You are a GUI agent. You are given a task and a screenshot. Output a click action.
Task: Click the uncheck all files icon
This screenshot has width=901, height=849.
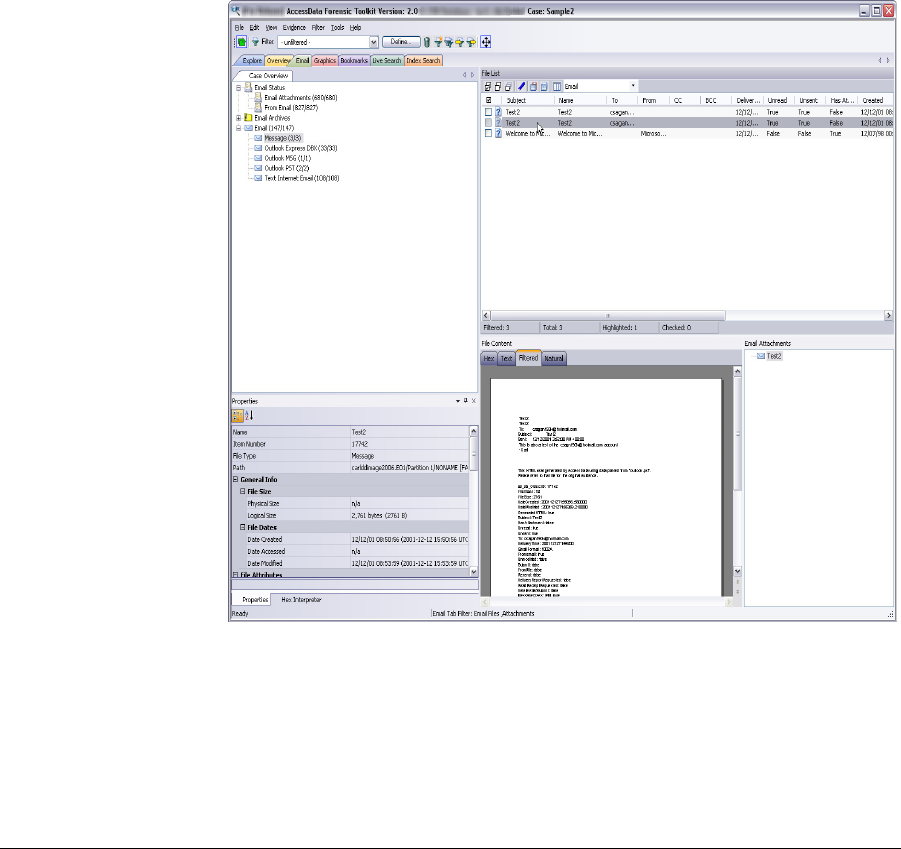(498, 87)
